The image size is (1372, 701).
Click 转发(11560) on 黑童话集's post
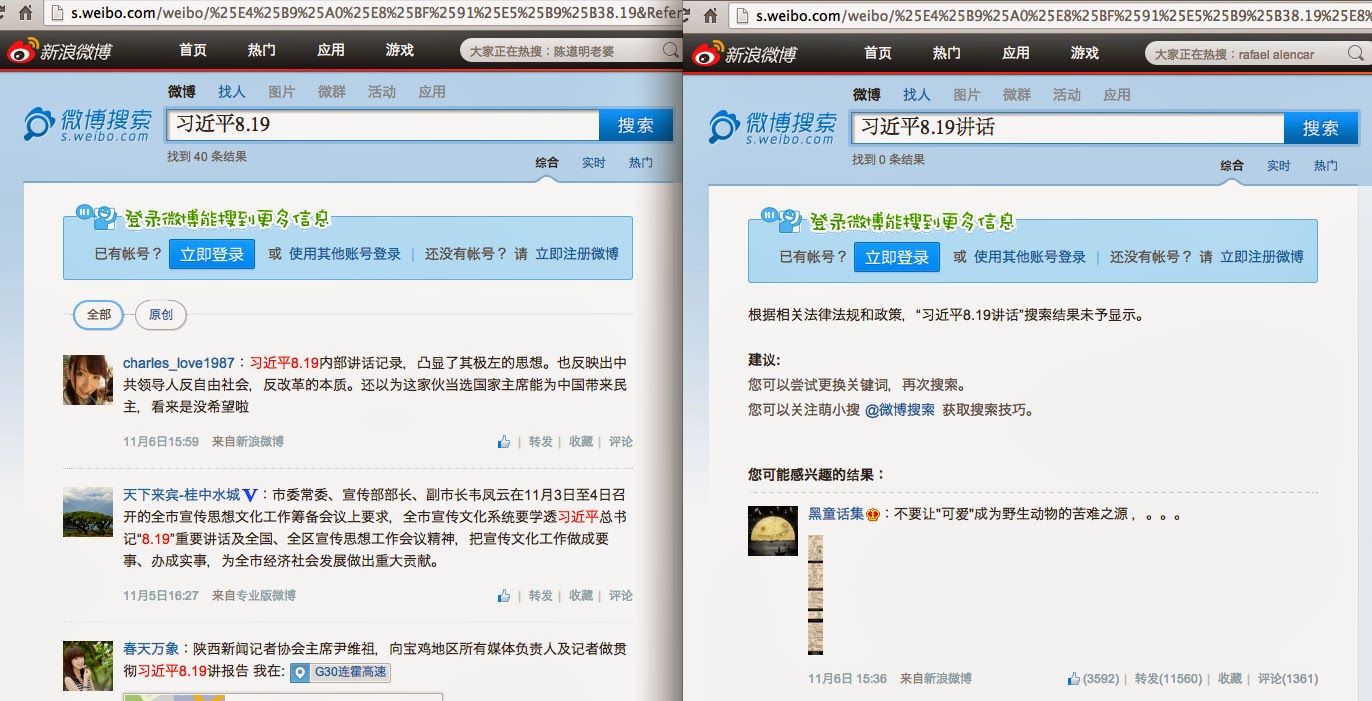tap(1168, 679)
